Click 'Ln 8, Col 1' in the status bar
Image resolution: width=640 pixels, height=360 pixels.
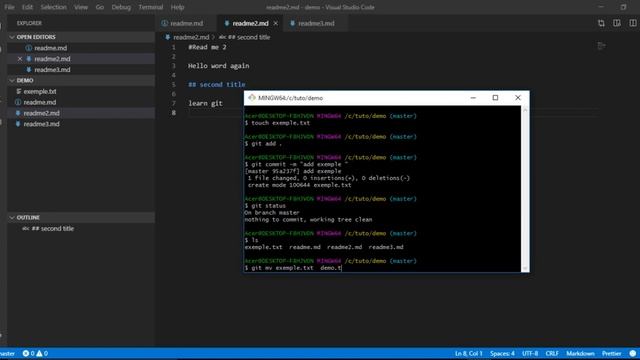pos(468,353)
